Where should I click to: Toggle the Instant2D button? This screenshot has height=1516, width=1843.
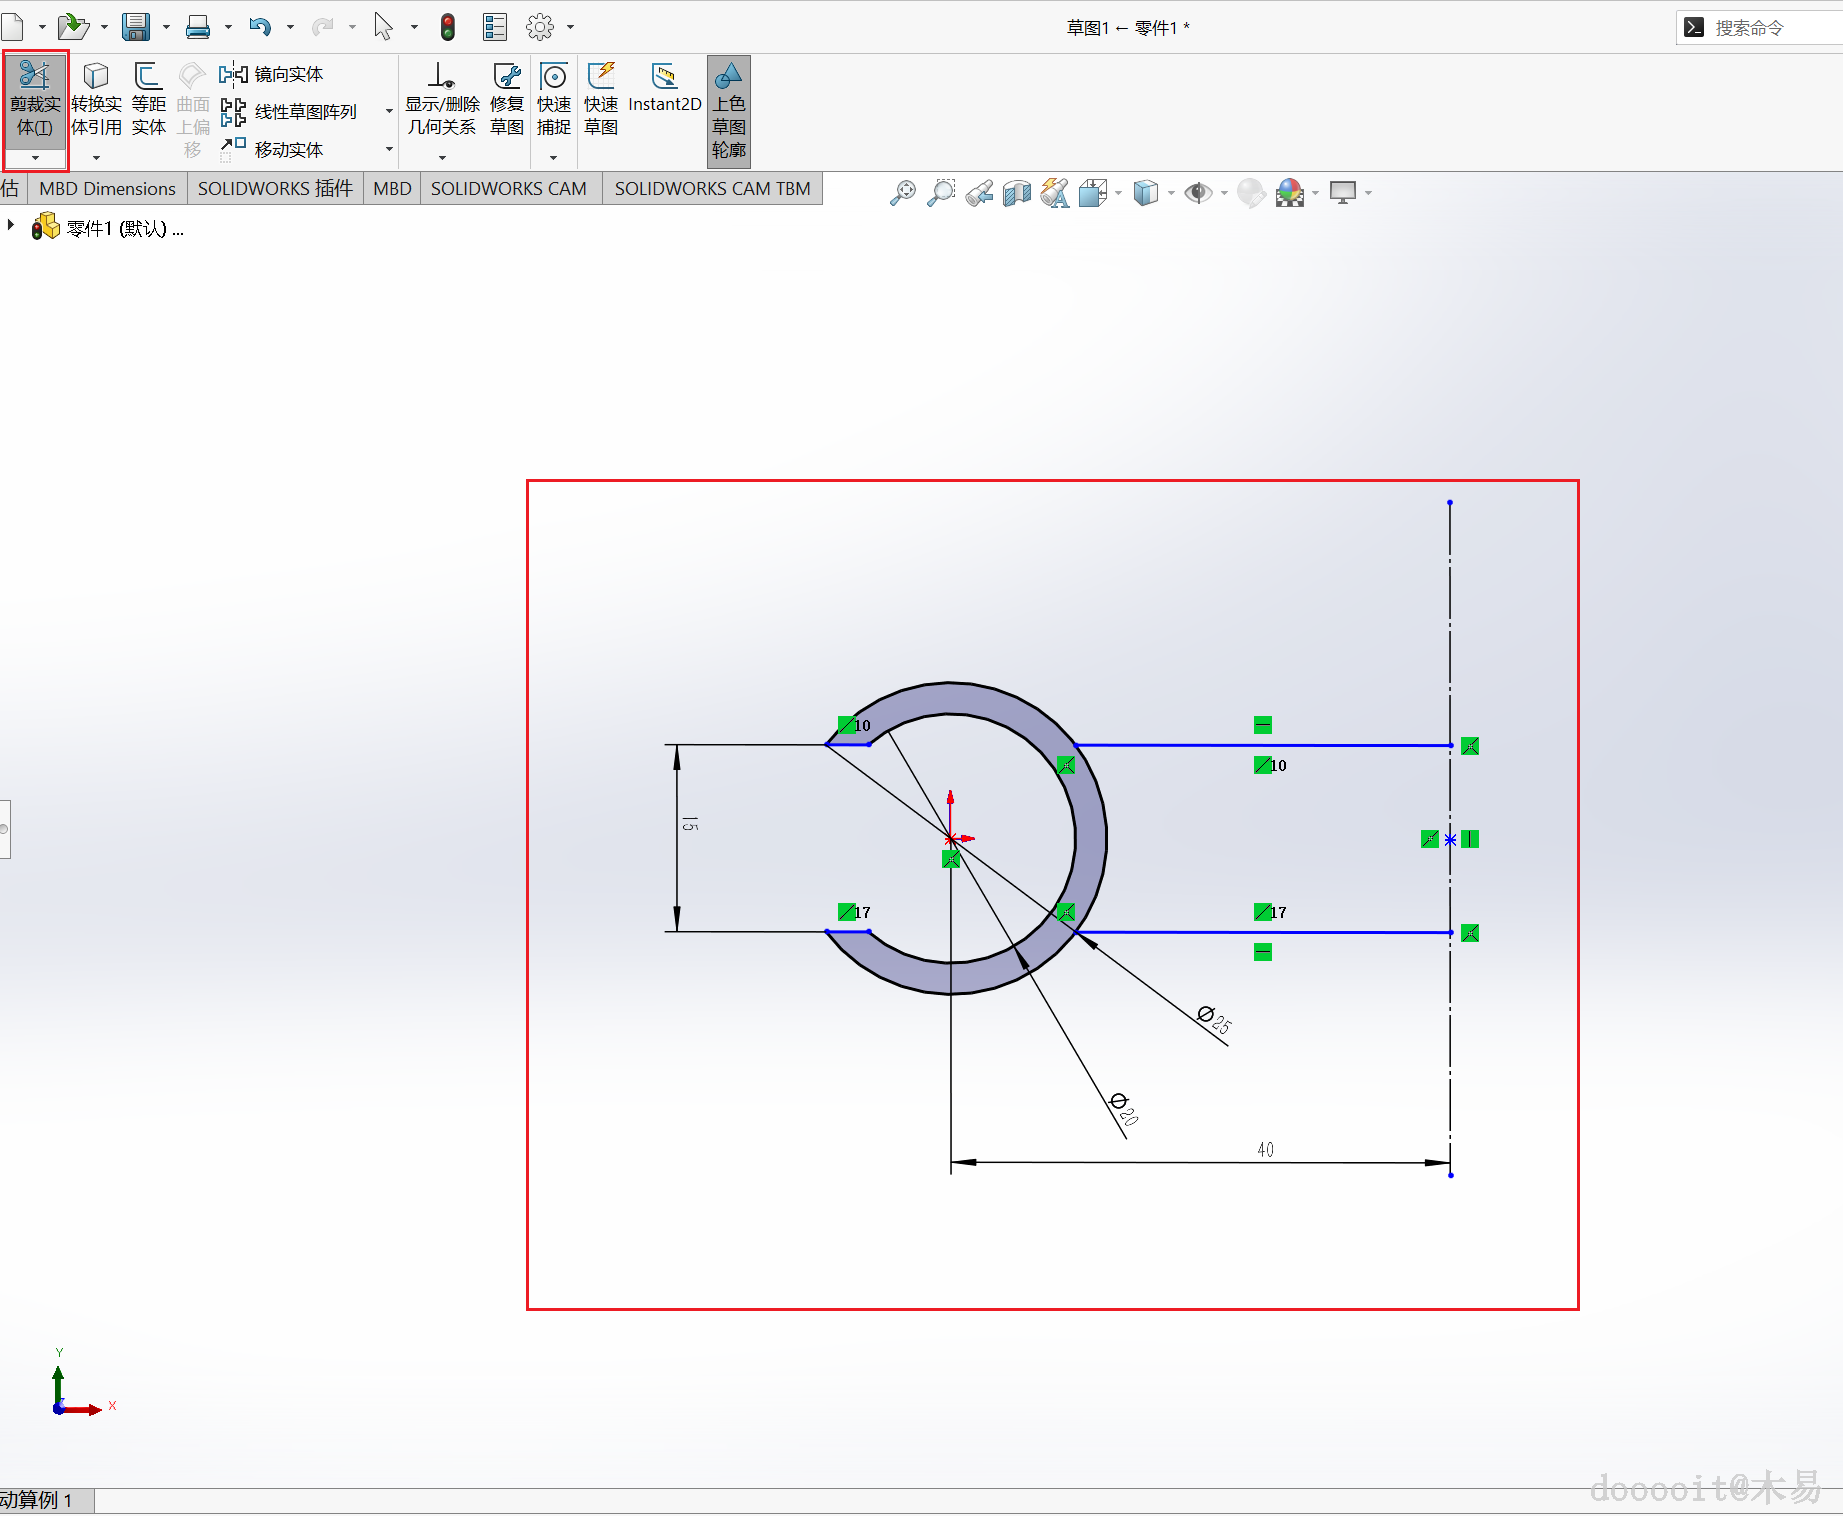[664, 89]
